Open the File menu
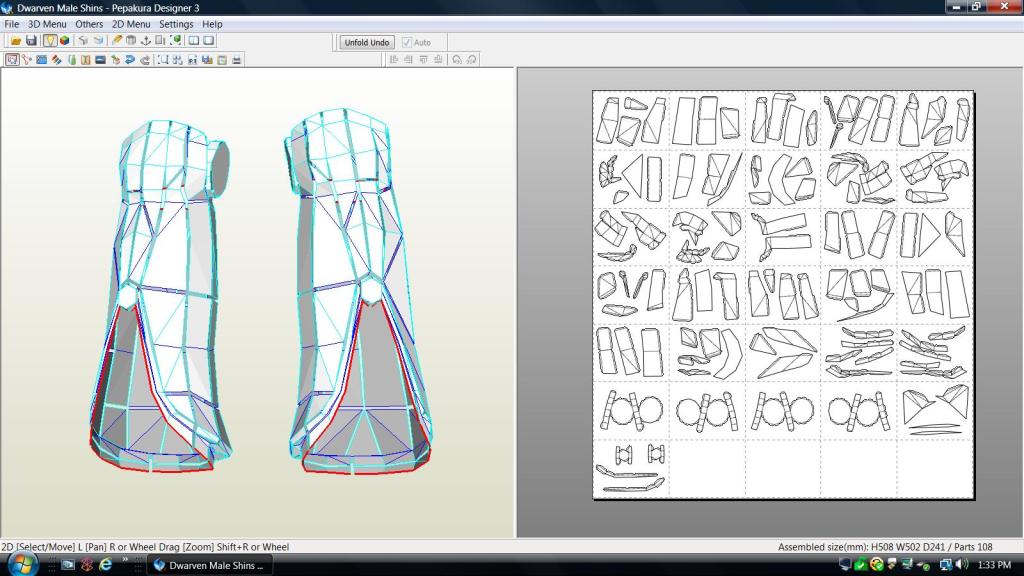Viewport: 1024px width, 576px height. click(12, 24)
